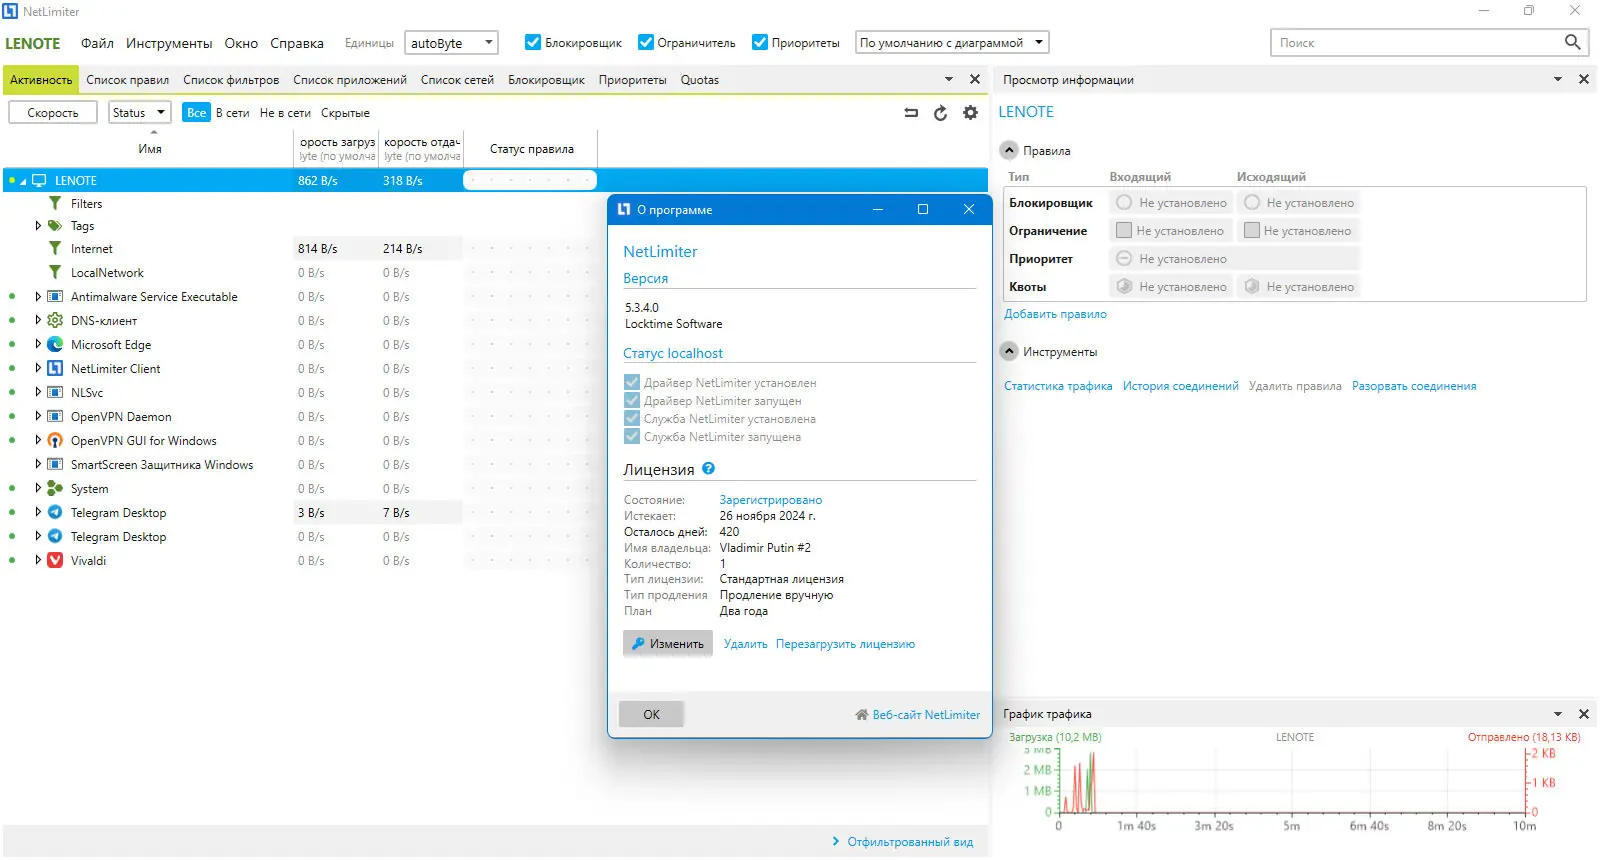1600x860 pixels.
Task: Click the Vivaldi application icon
Action: (x=55, y=560)
